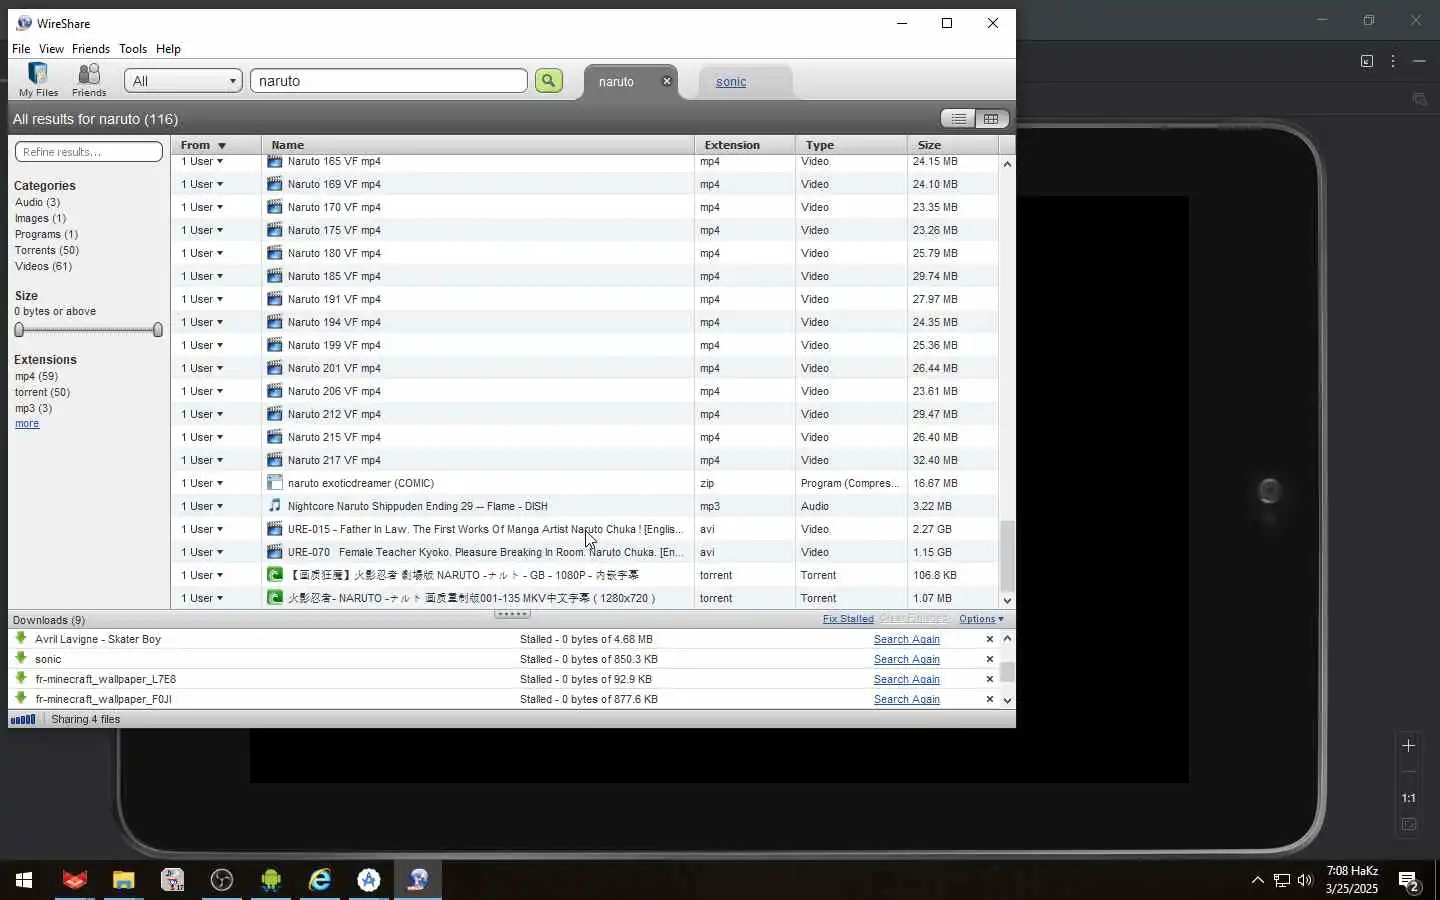Open the Help menu
This screenshot has height=900, width=1440.
point(168,49)
